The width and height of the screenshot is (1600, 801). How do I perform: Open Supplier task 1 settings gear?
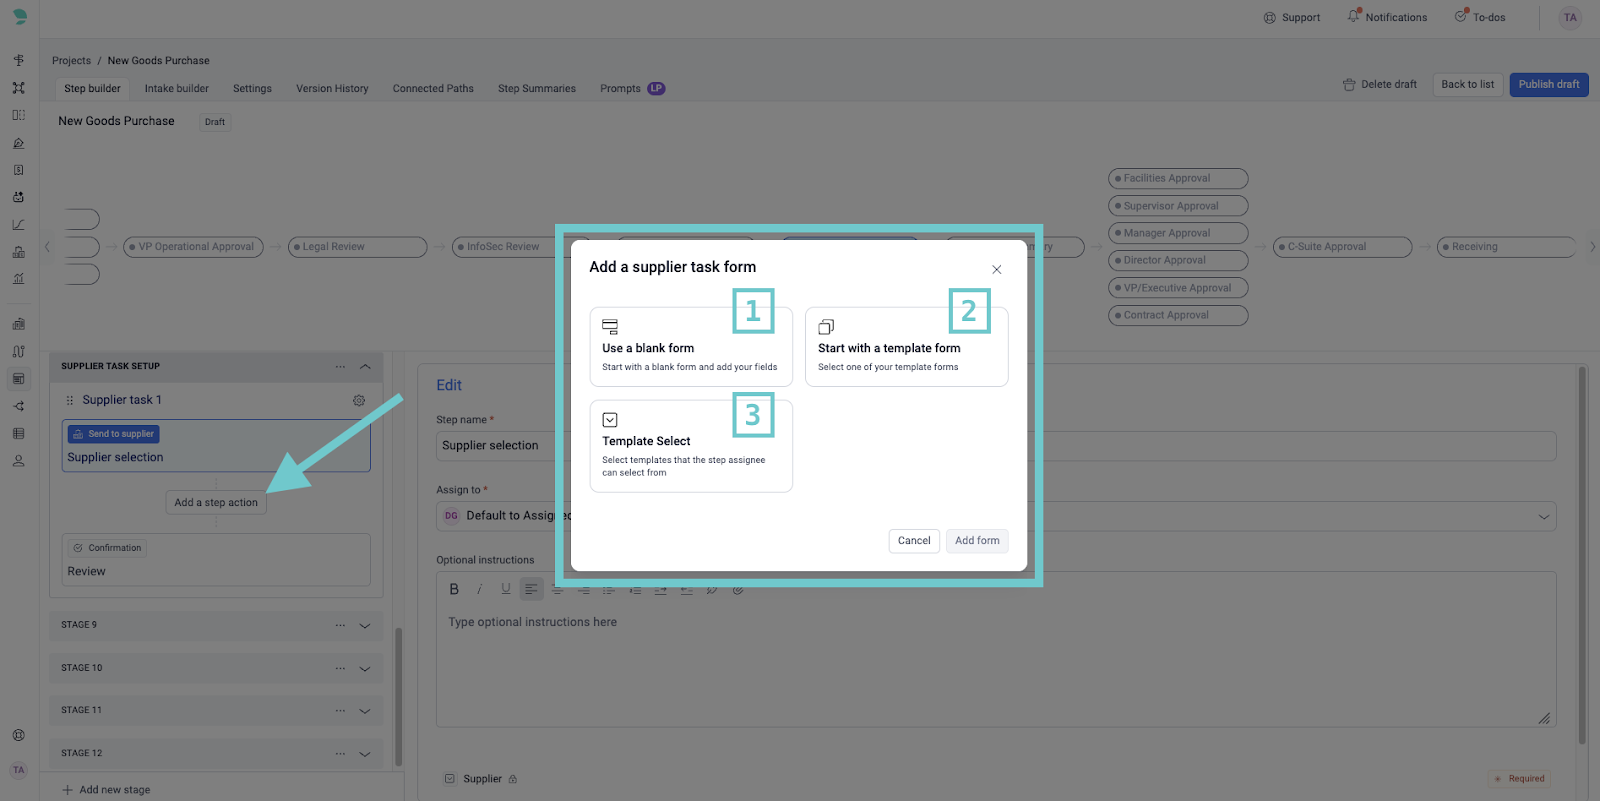(359, 400)
